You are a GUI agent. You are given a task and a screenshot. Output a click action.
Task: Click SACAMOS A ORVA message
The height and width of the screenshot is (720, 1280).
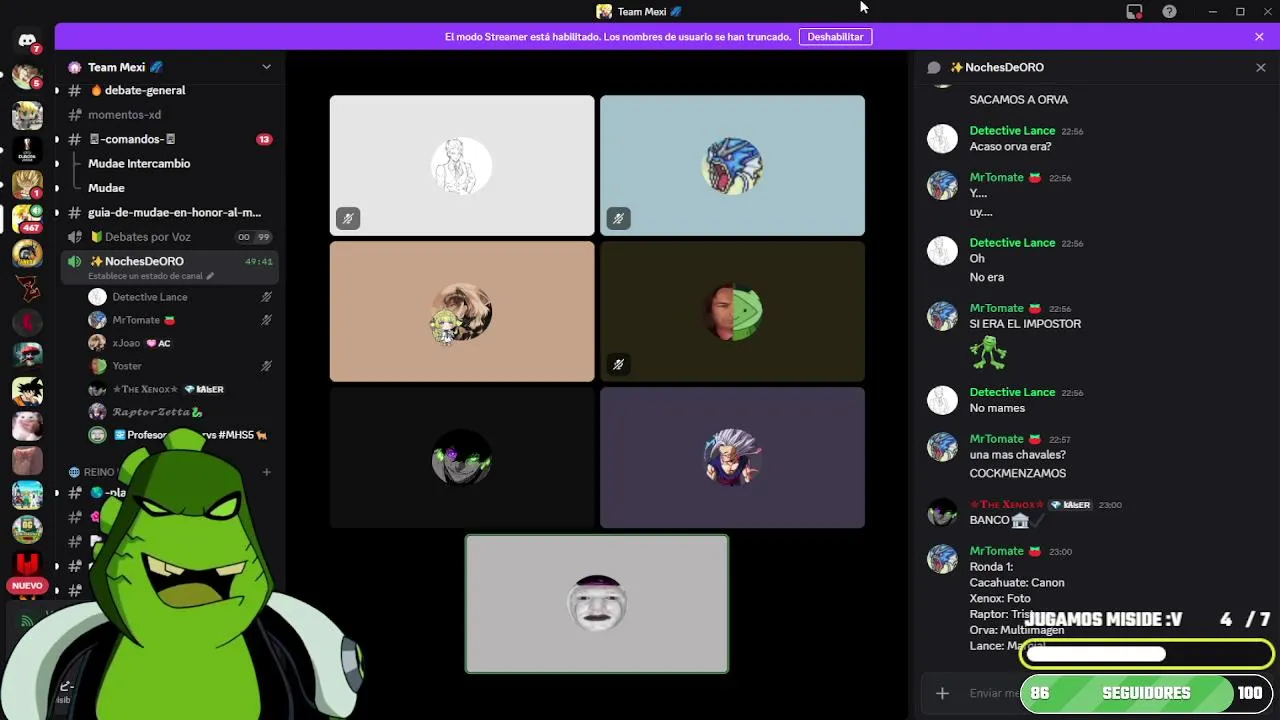(1018, 100)
